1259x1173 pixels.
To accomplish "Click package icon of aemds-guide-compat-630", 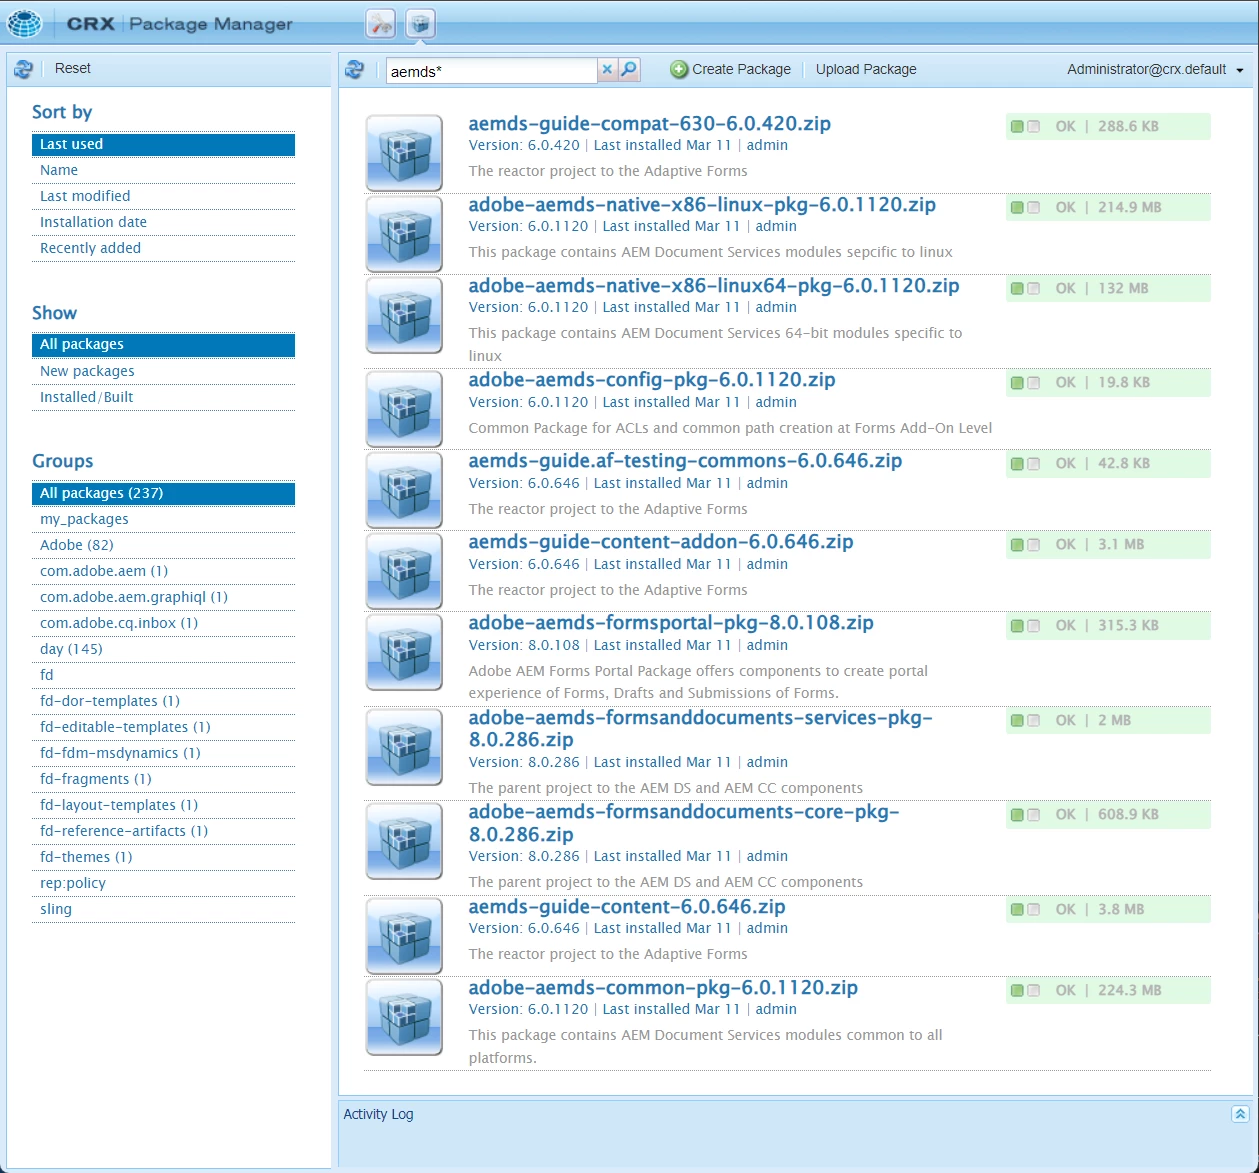I will coord(404,153).
